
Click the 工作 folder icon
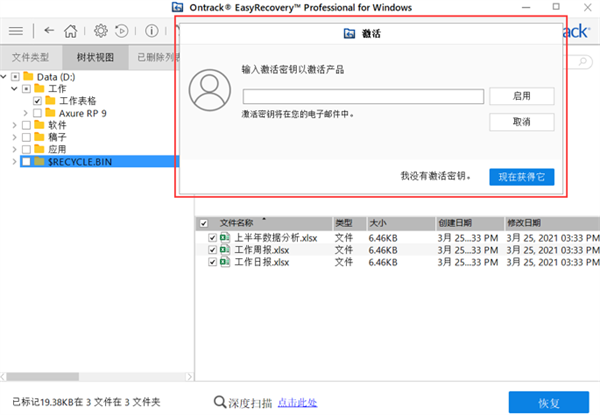click(x=39, y=88)
